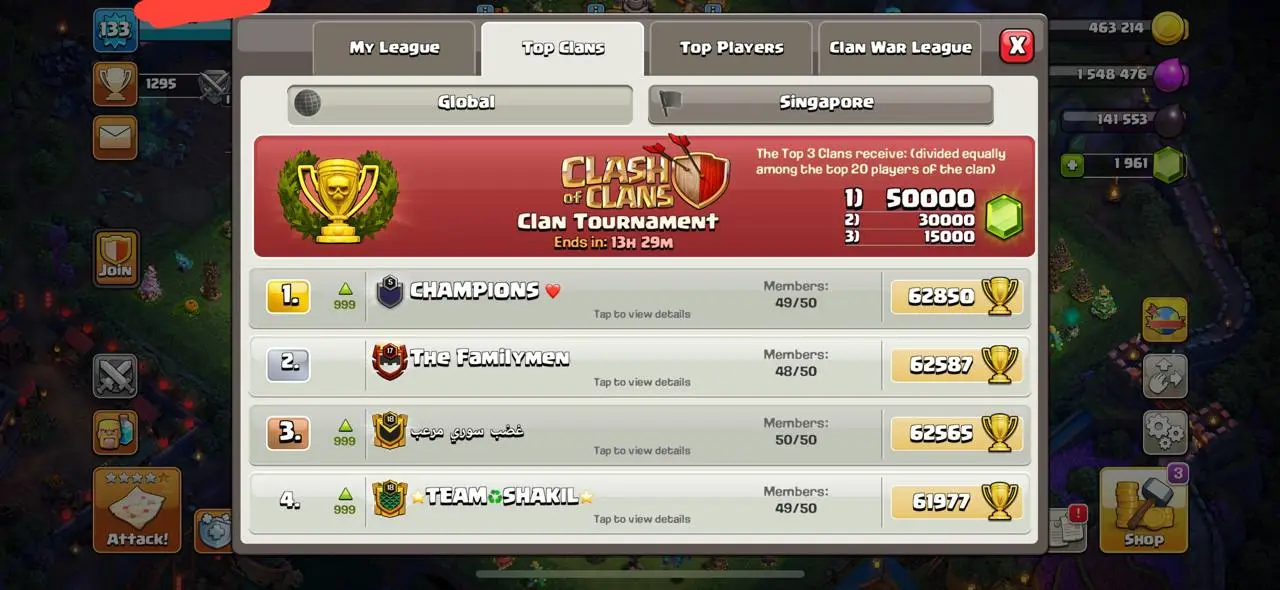Open TEAM SHAKIL clan row
1280x590 pixels.
pyautogui.click(x=640, y=502)
